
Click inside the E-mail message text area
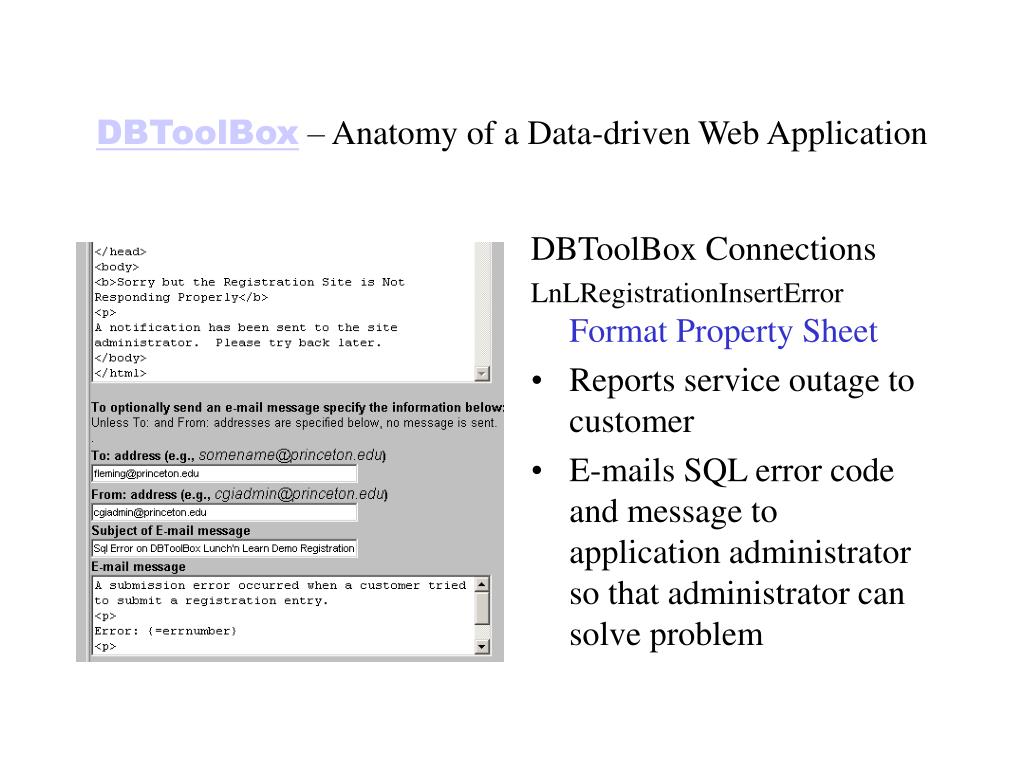pyautogui.click(x=283, y=615)
